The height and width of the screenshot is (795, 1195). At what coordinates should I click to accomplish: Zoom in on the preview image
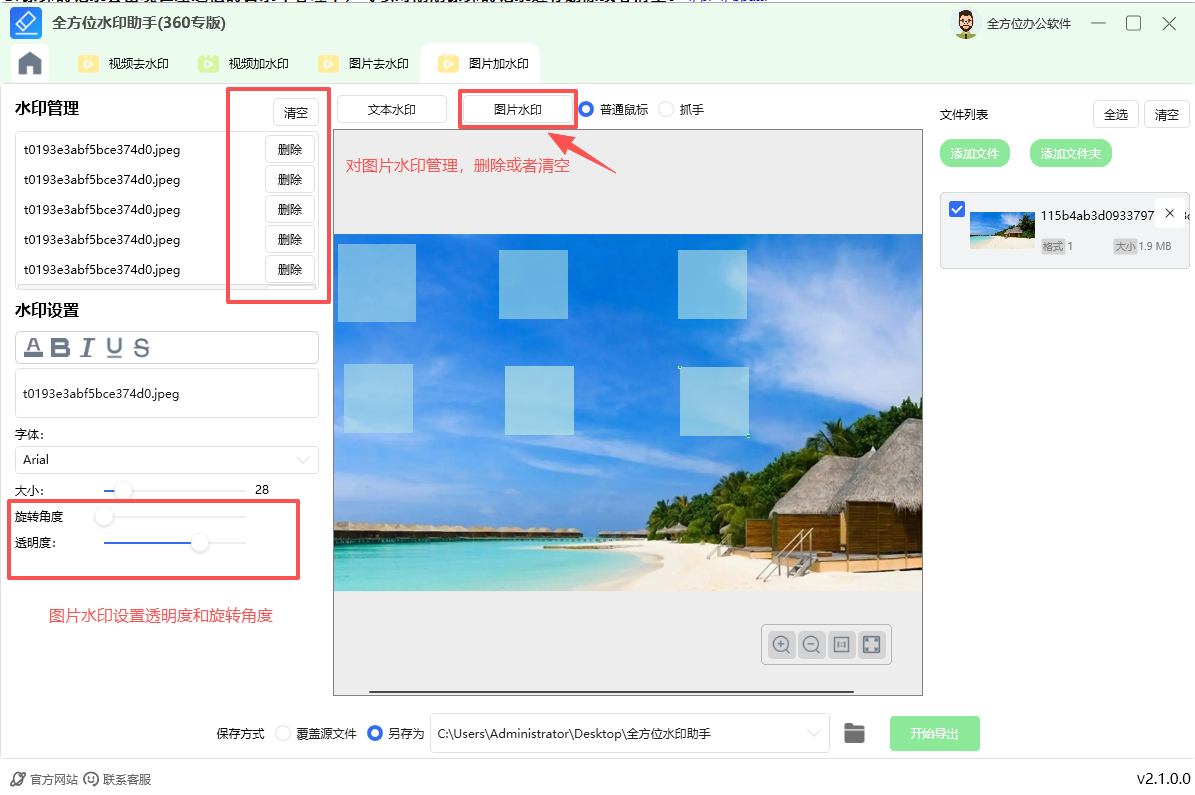(x=780, y=644)
